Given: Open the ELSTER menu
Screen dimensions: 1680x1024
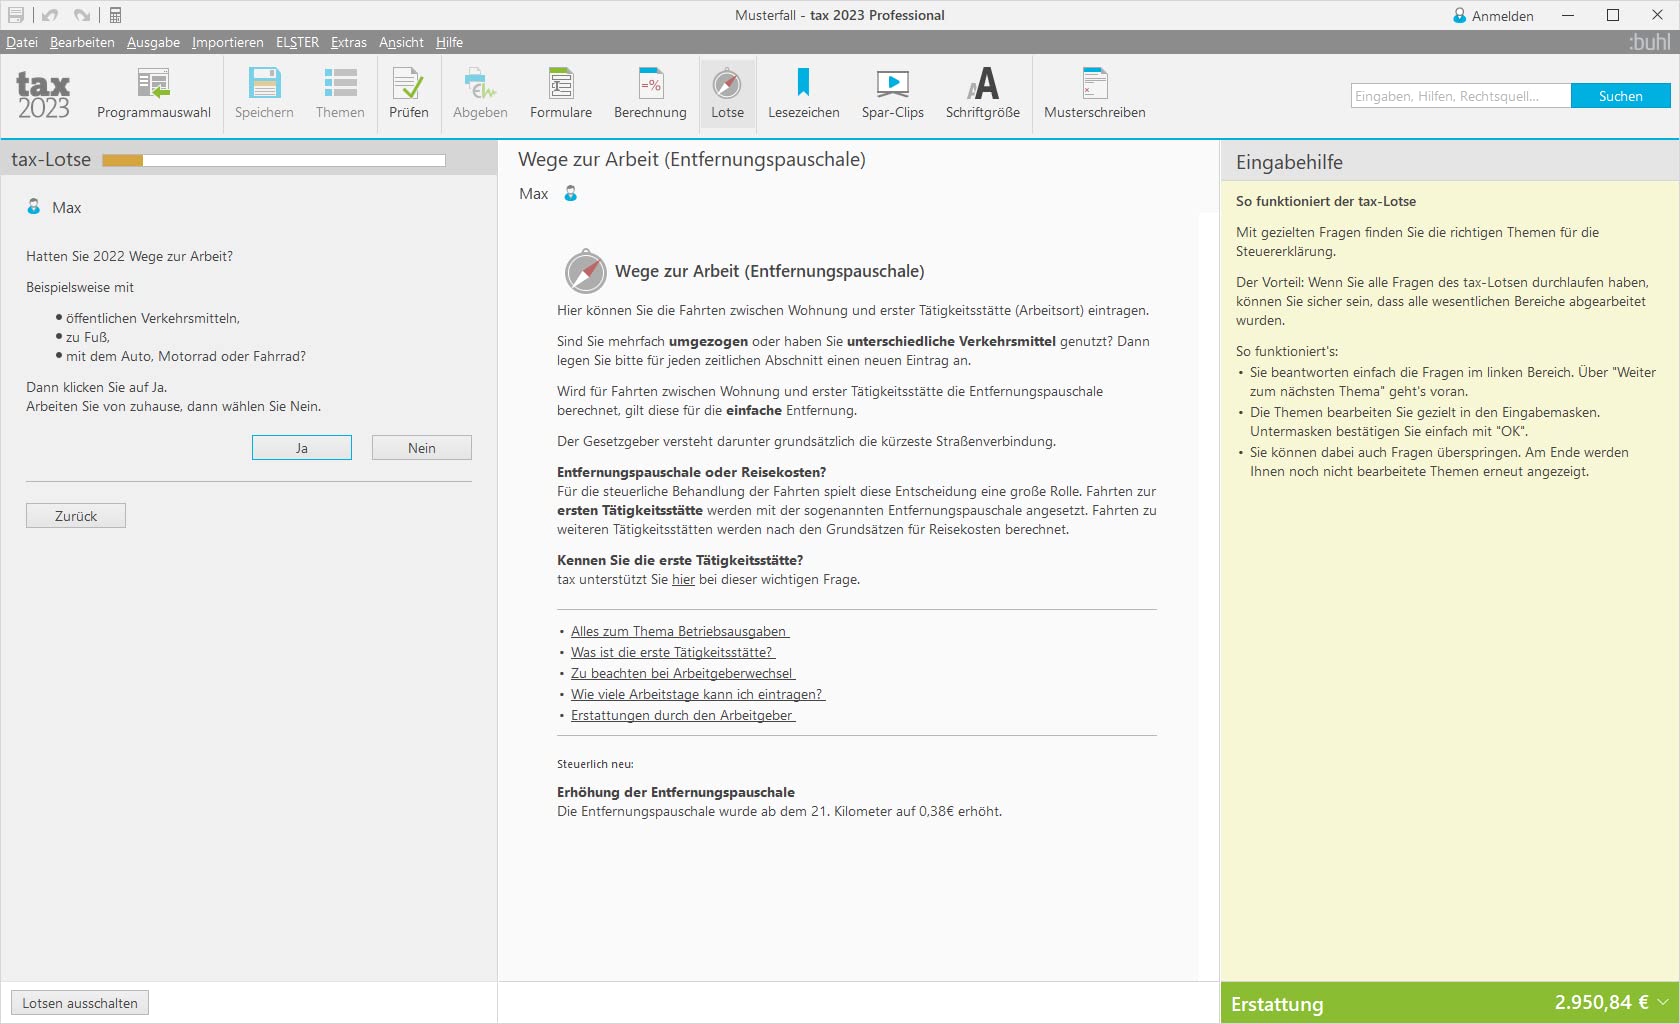Looking at the screenshot, I should [x=297, y=42].
